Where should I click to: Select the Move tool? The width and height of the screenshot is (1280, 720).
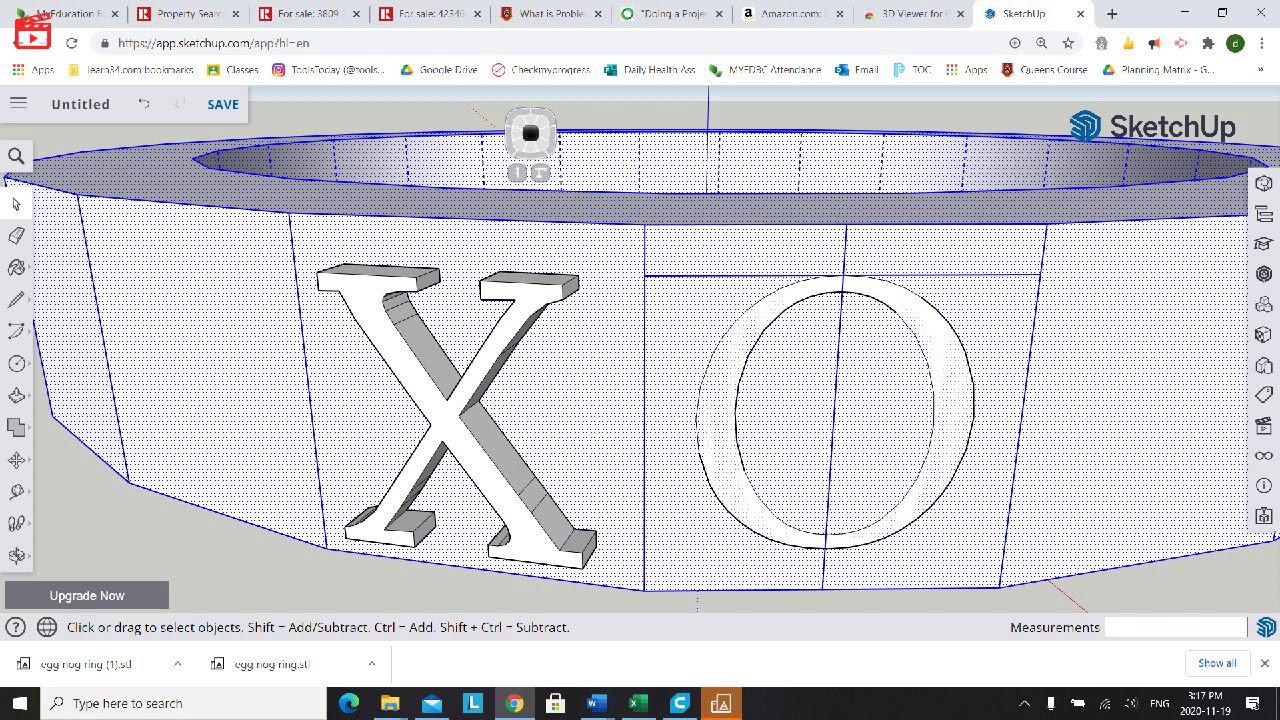click(x=16, y=460)
